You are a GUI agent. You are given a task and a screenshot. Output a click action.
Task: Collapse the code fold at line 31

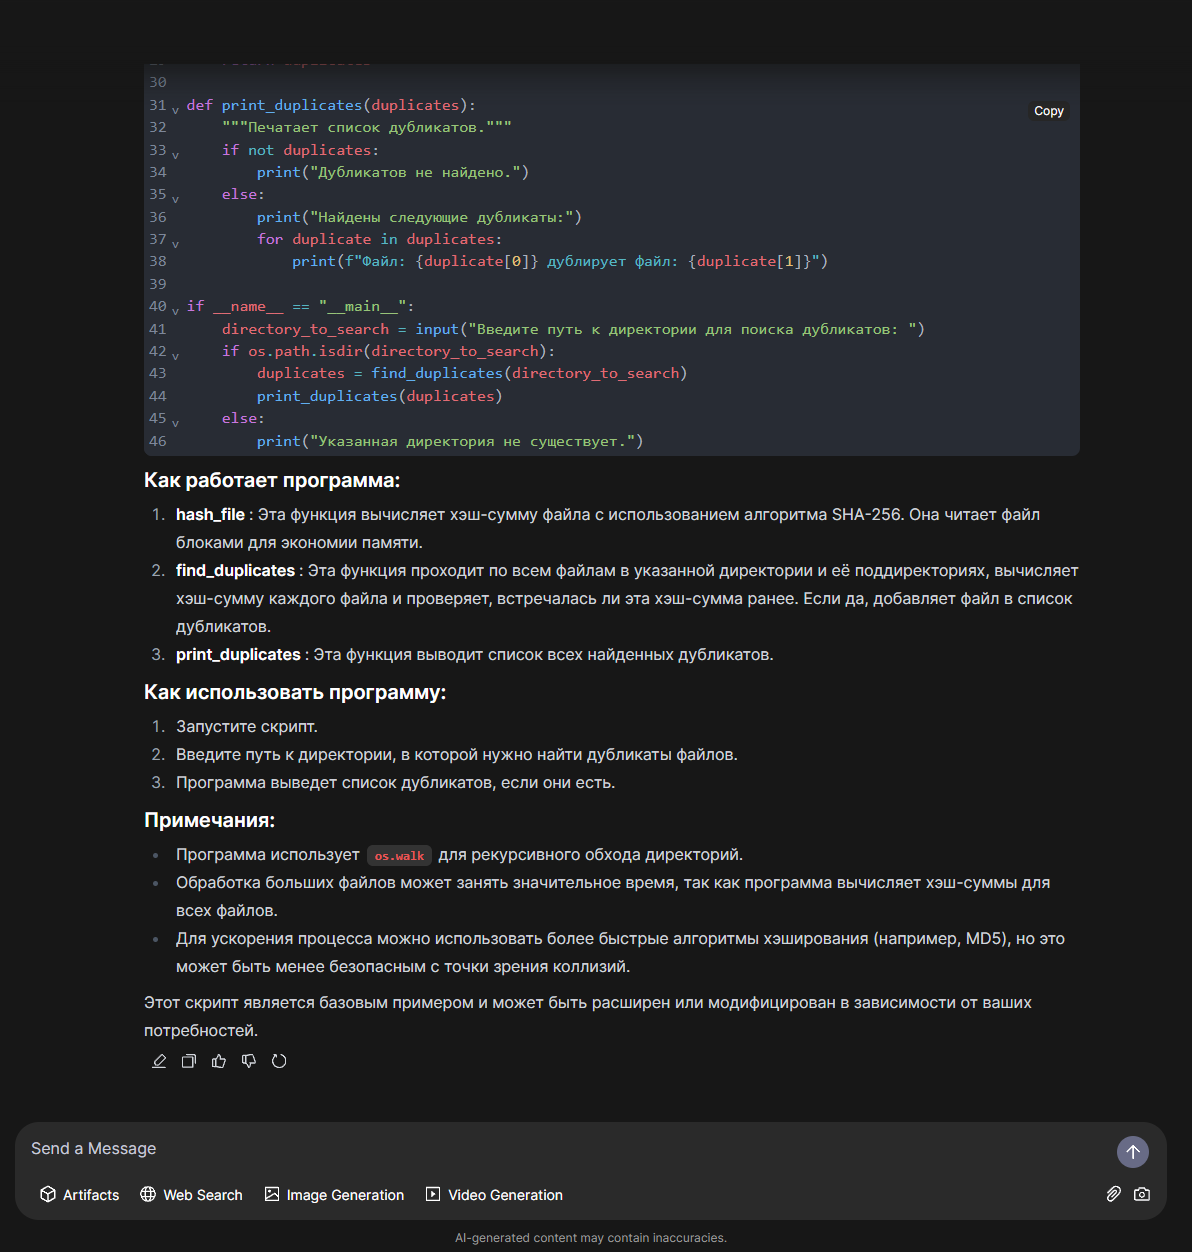pos(175,110)
